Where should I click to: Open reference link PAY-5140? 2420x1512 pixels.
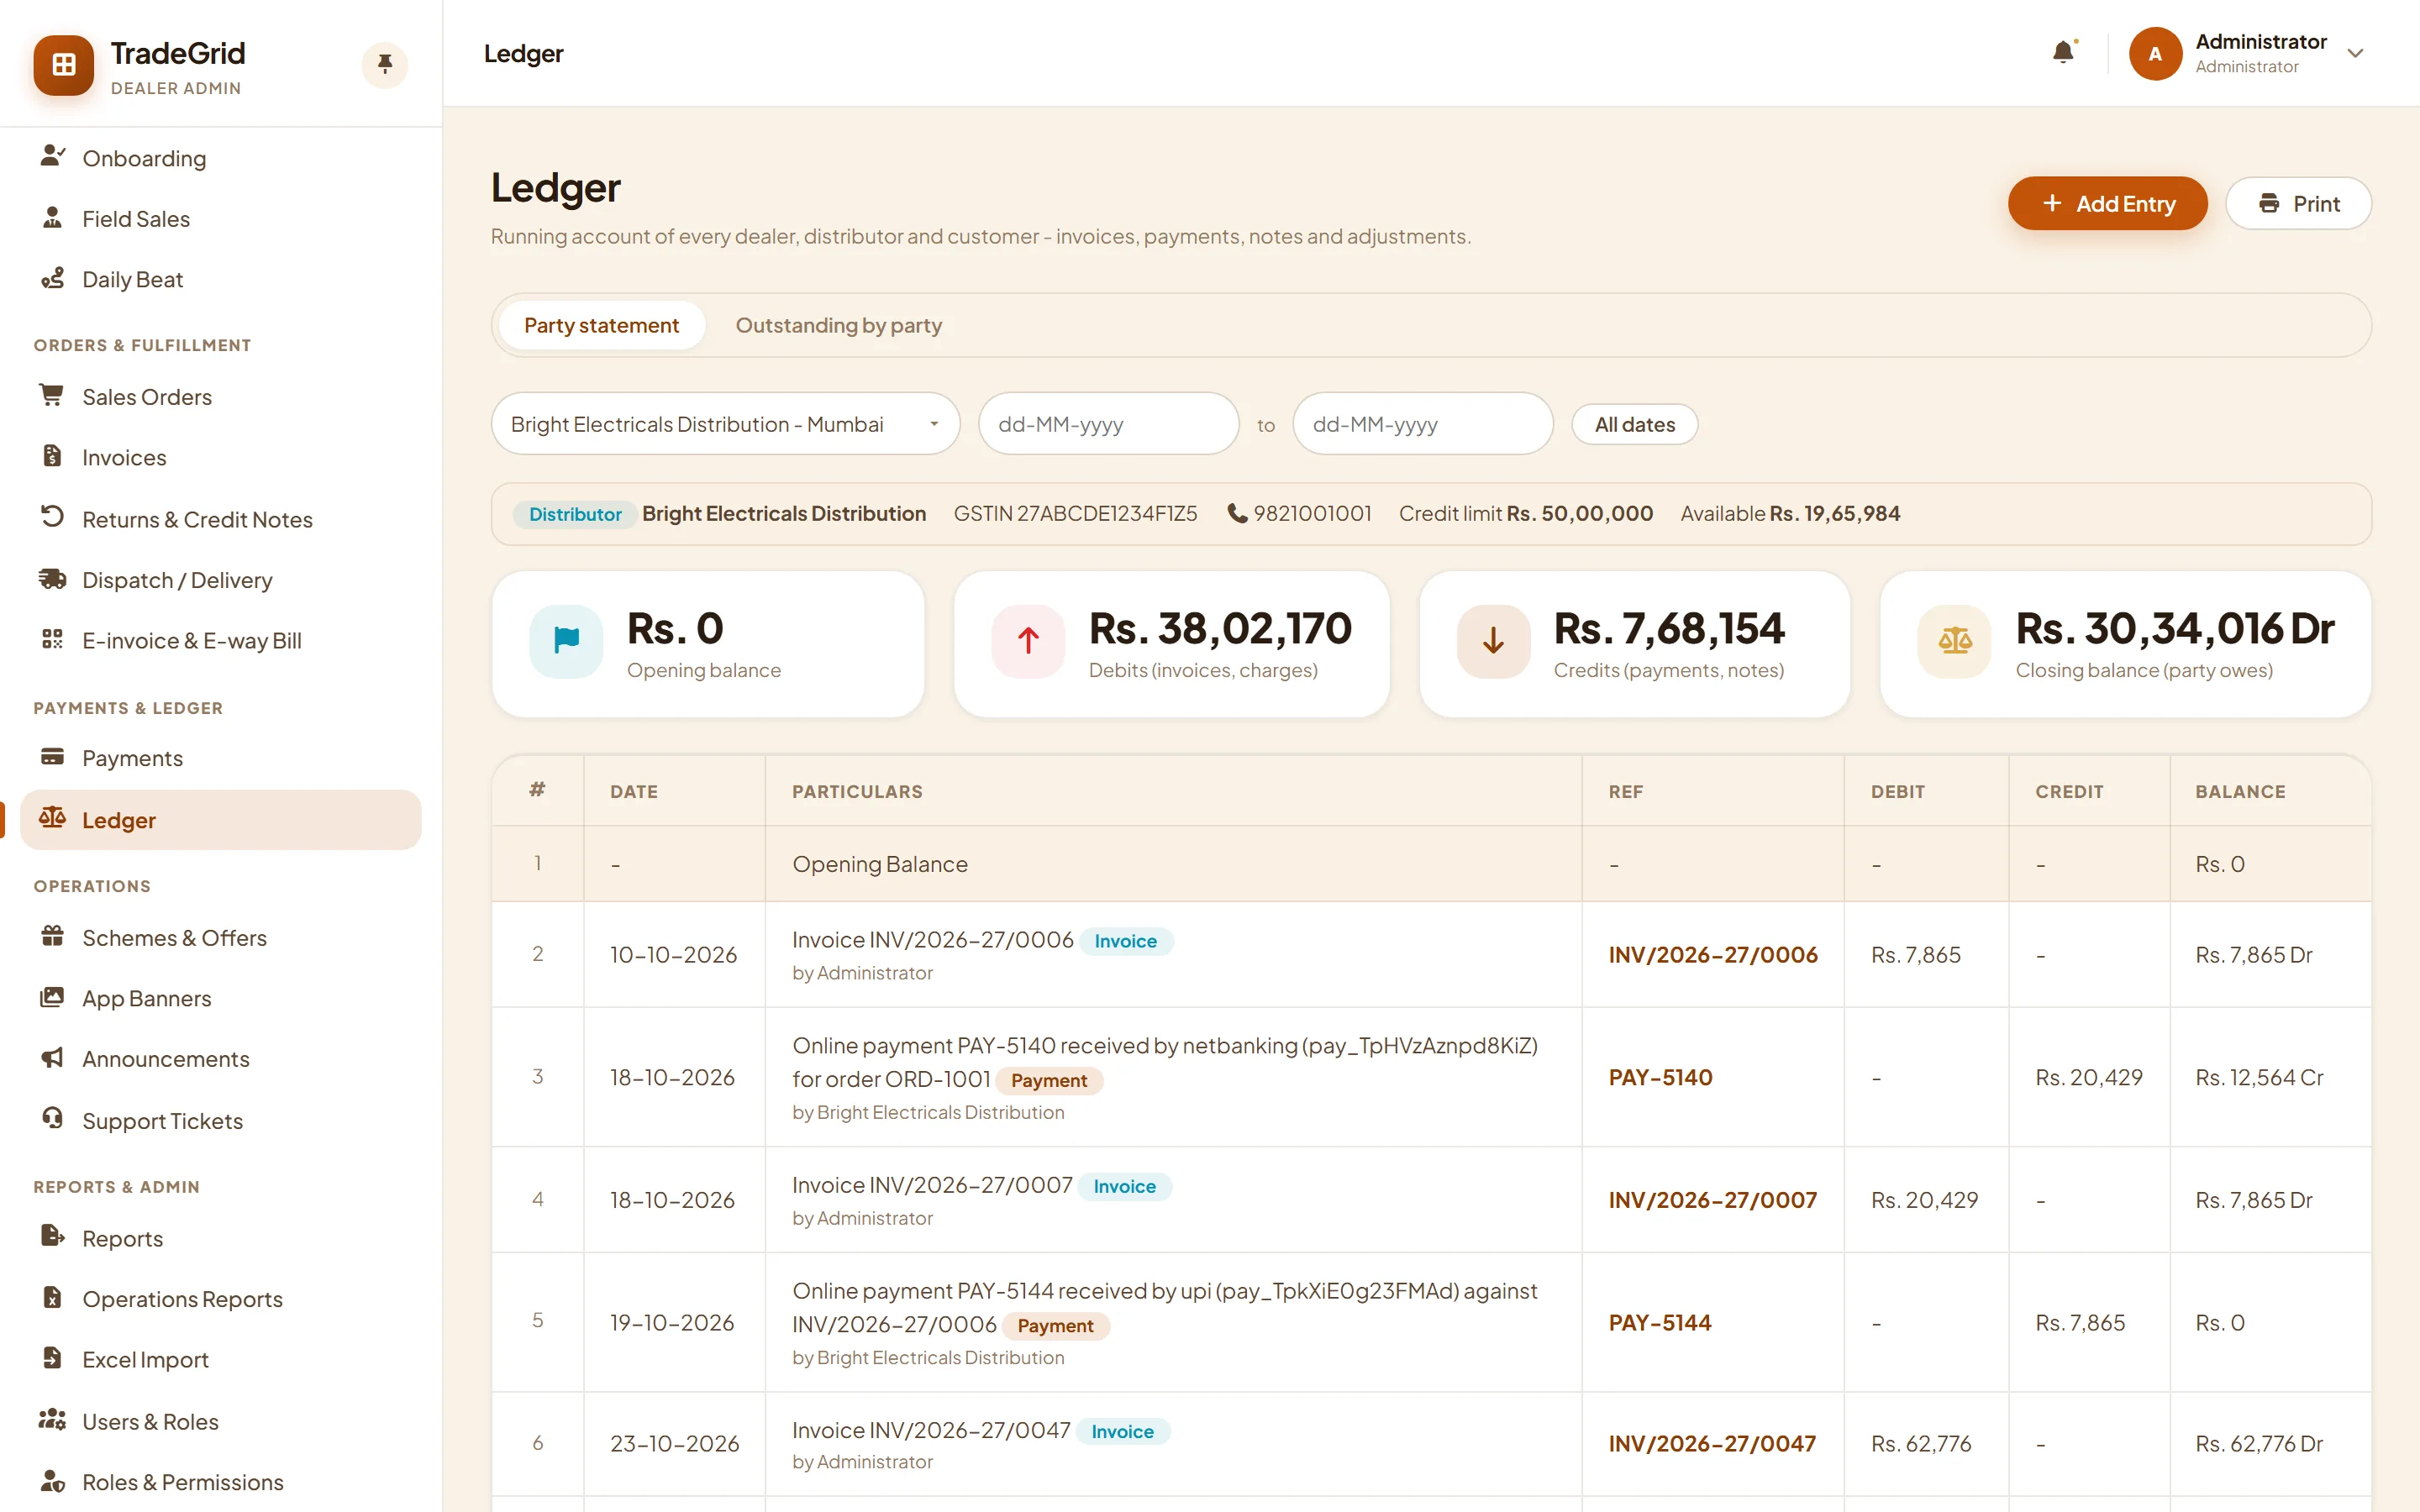pyautogui.click(x=1660, y=1077)
